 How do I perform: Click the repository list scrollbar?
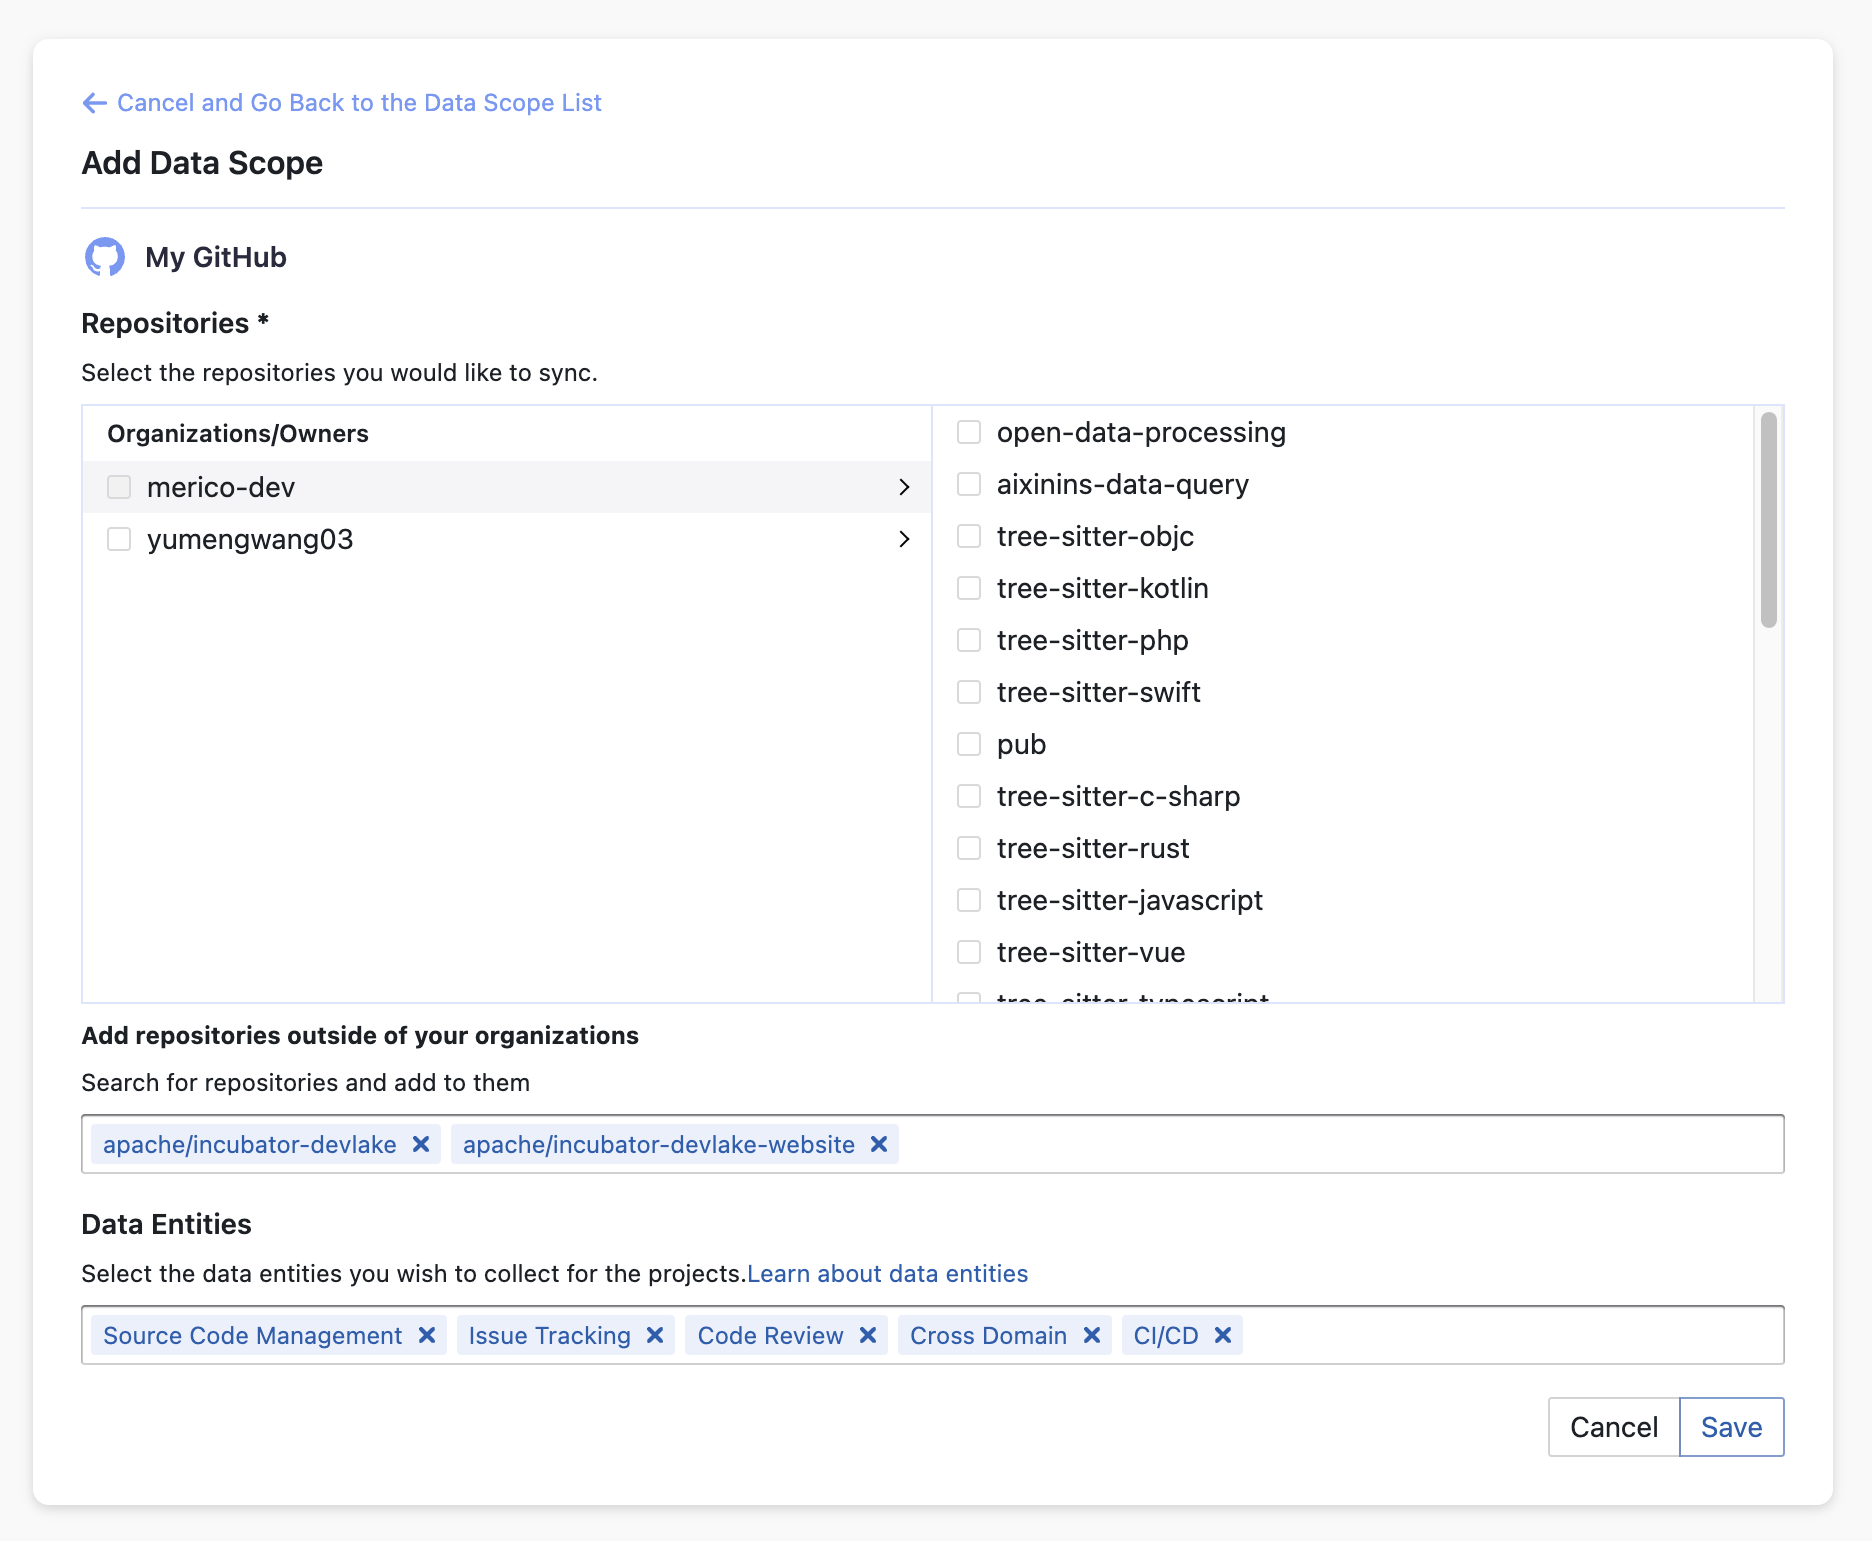click(1768, 520)
